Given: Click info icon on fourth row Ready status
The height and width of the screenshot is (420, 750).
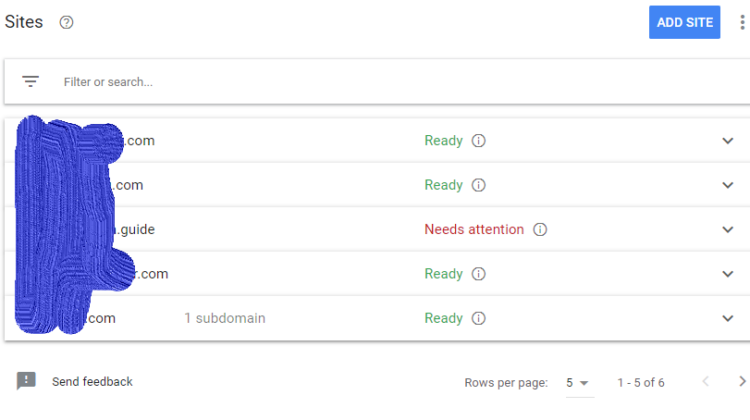Looking at the screenshot, I should click(478, 274).
